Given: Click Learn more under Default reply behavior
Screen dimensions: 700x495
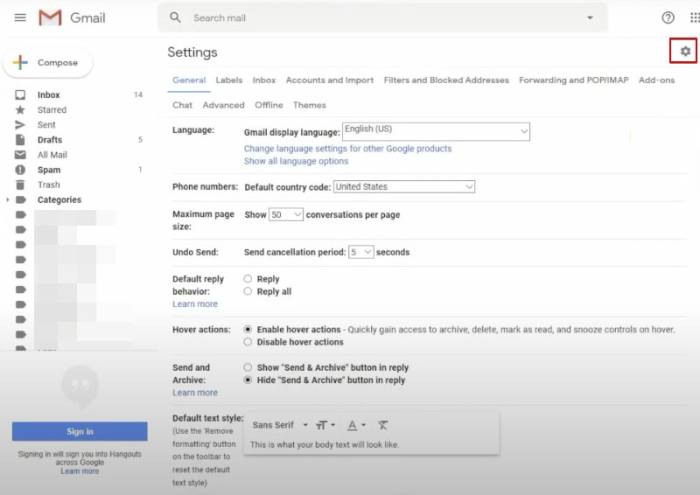Looking at the screenshot, I should point(195,304).
